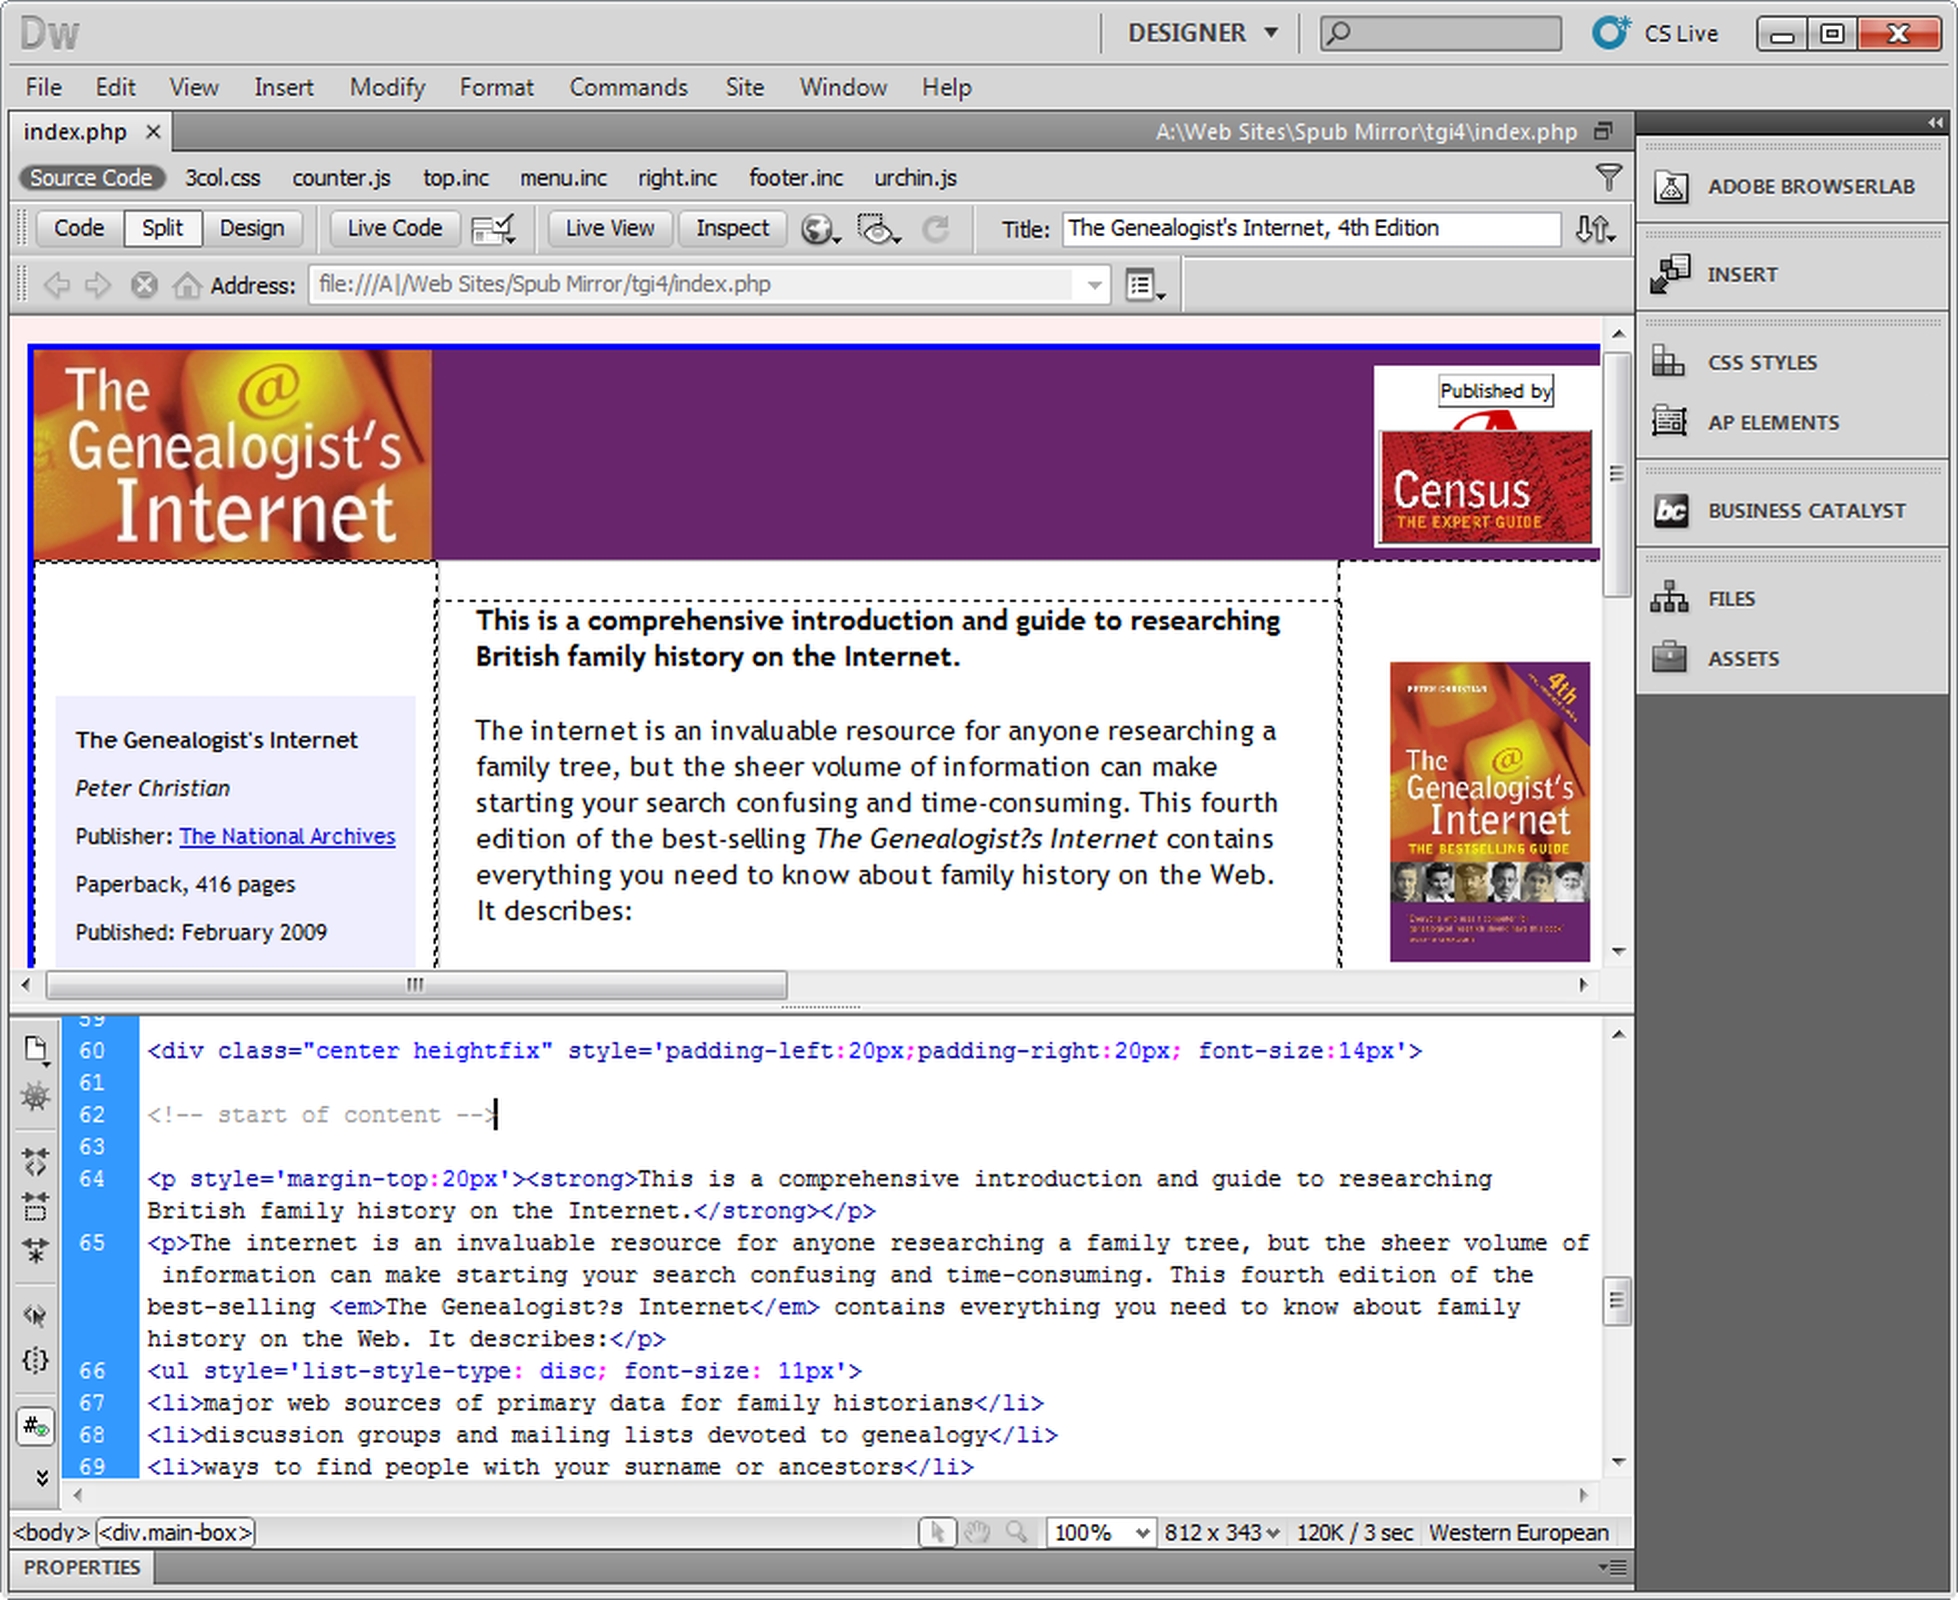This screenshot has height=1600, width=1958.
Task: Click the Stop loading icon
Action: [x=144, y=285]
